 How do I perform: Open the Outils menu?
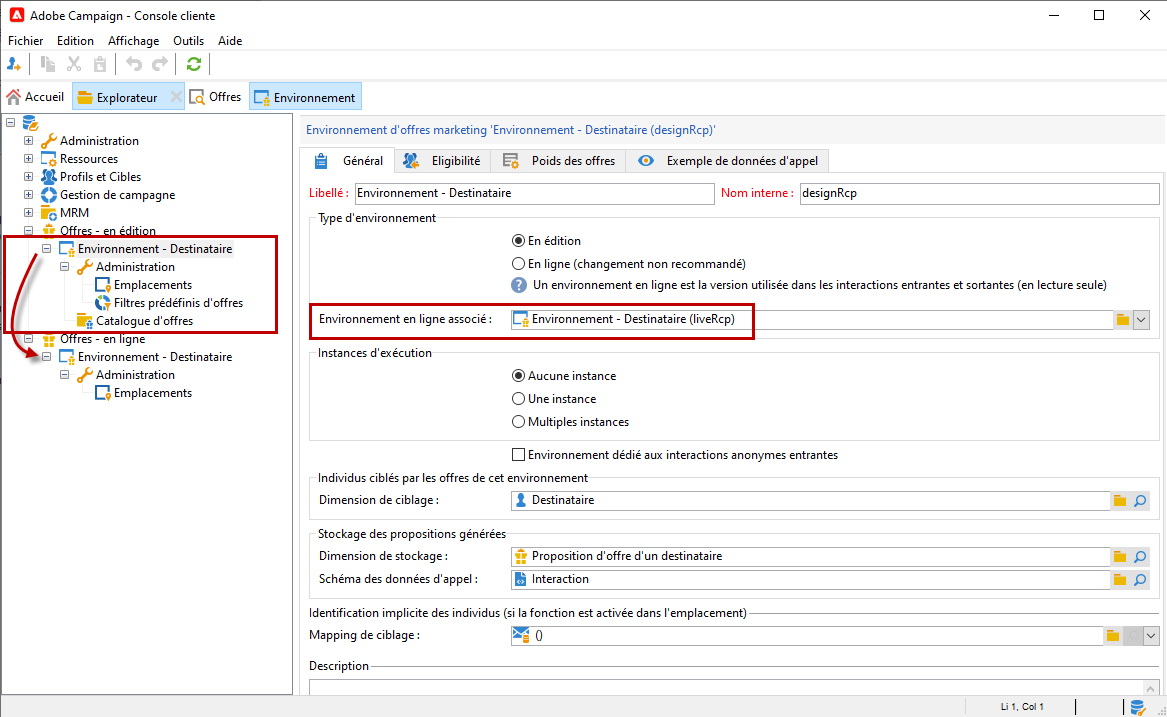point(188,41)
